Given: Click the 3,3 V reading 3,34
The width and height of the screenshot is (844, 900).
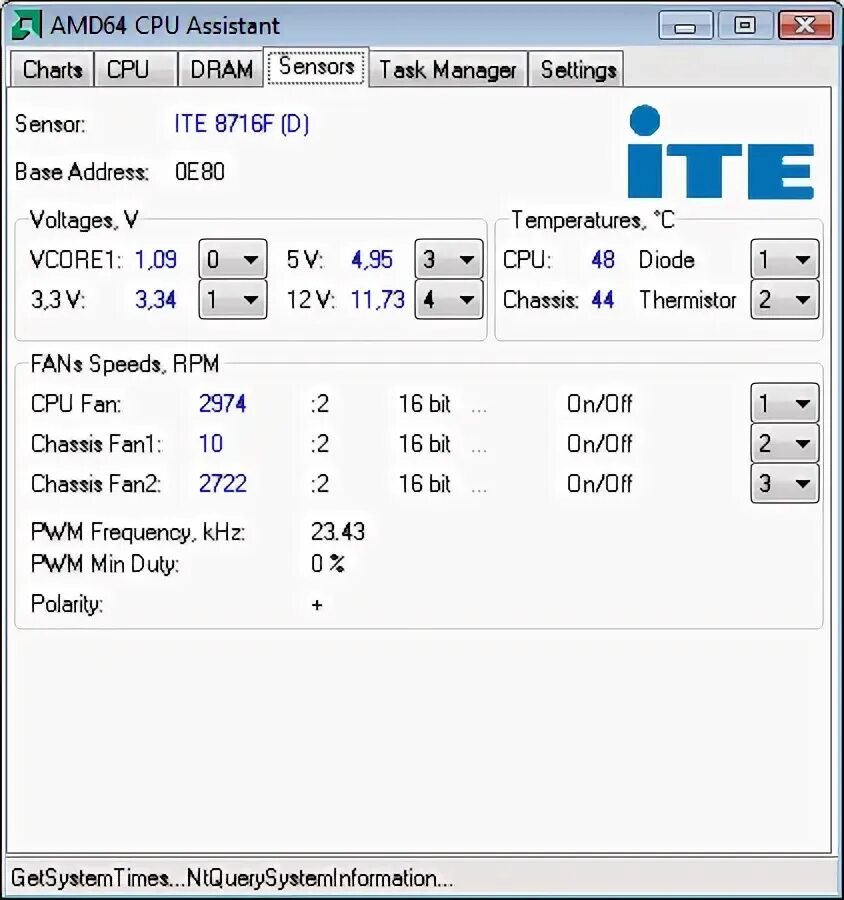Looking at the screenshot, I should [x=156, y=300].
